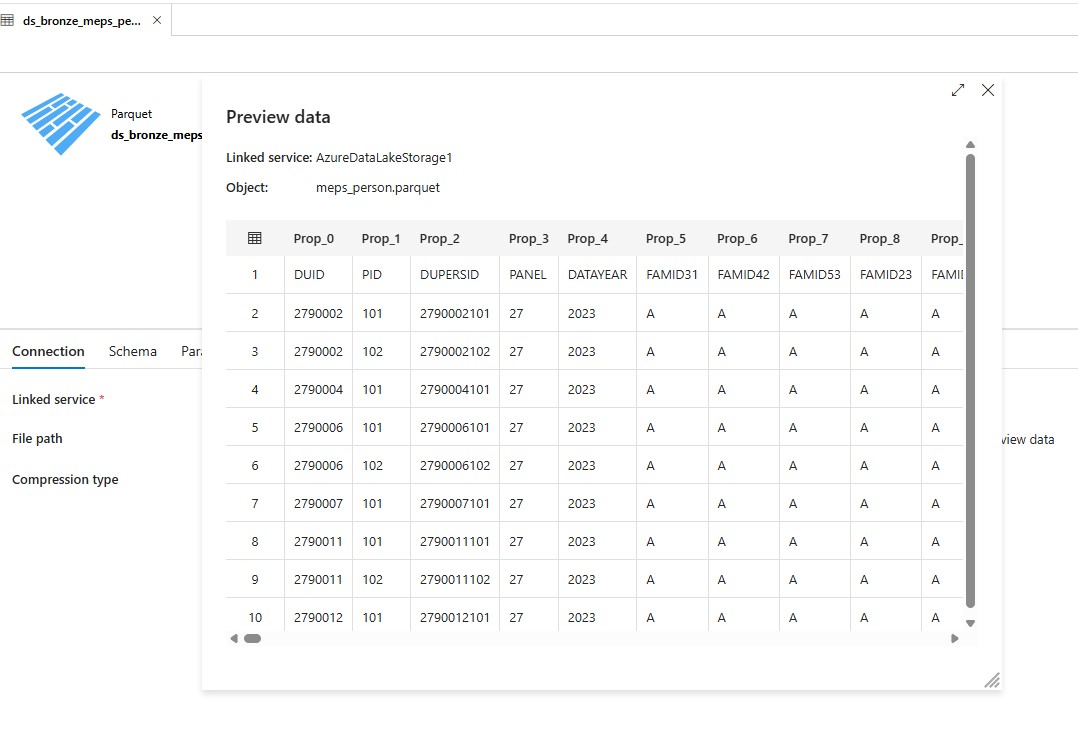1078x736 pixels.
Task: Click the cell with value 2790012101
Action: [455, 617]
